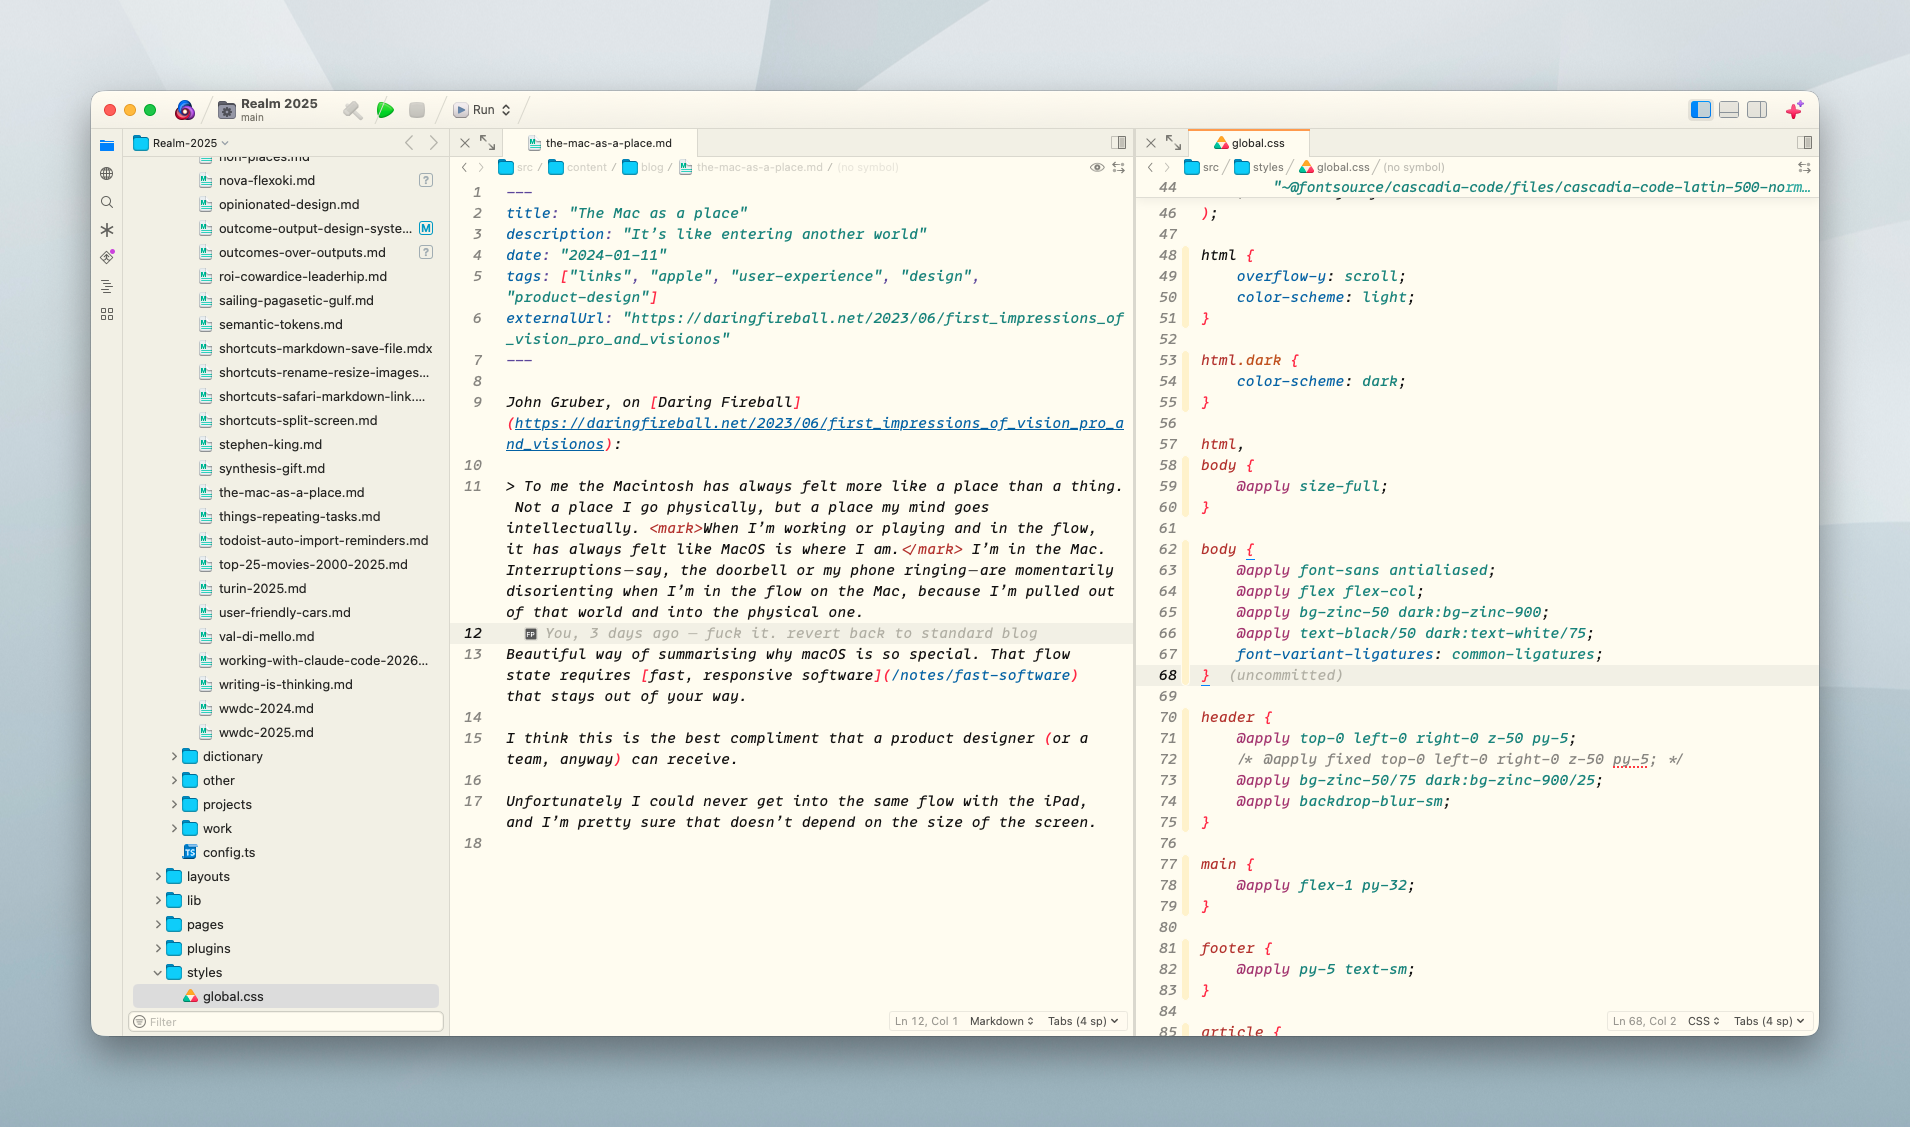The width and height of the screenshot is (1910, 1127).
Task: Open the Files panel in the left sidebar
Action: click(x=107, y=145)
